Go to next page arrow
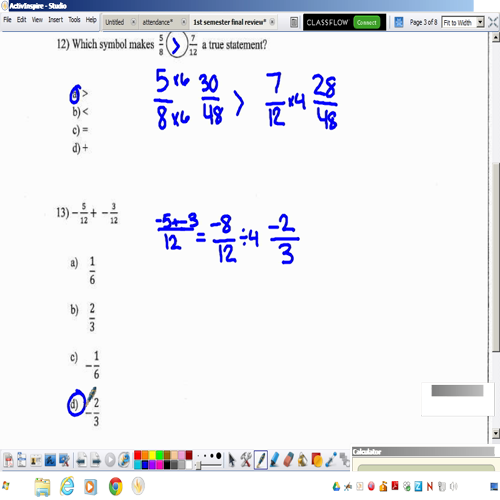The width and height of the screenshot is (500, 500). pyautogui.click(x=96, y=460)
